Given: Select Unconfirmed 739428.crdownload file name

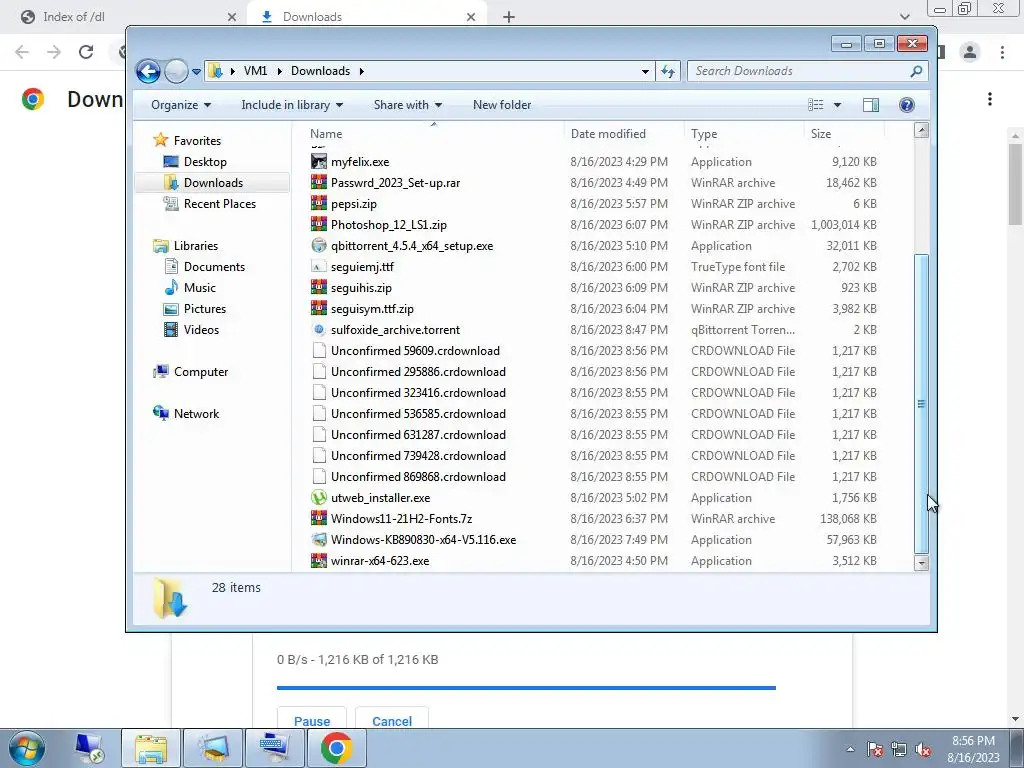Looking at the screenshot, I should pos(419,456).
